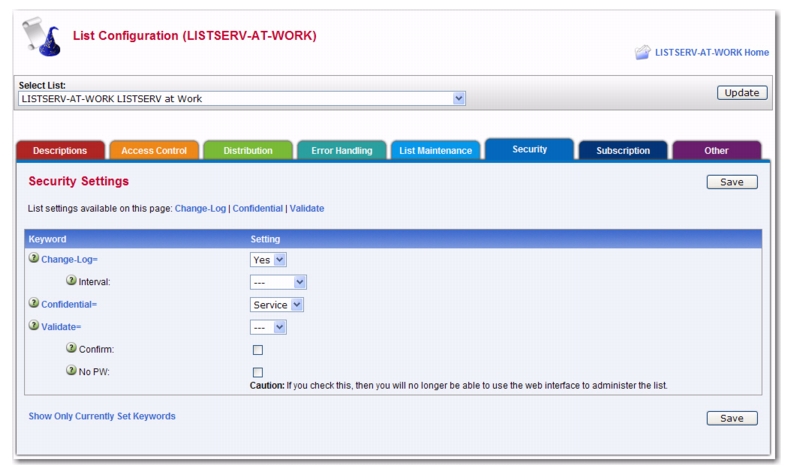Screen dimensions: 788x475
Task: Click the Security tab
Action: 530,149
